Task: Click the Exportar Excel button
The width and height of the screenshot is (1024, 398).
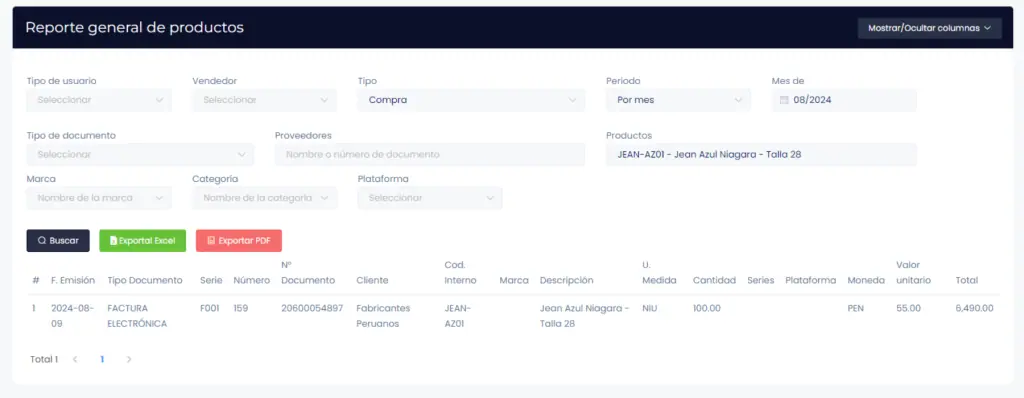Action: click(142, 240)
